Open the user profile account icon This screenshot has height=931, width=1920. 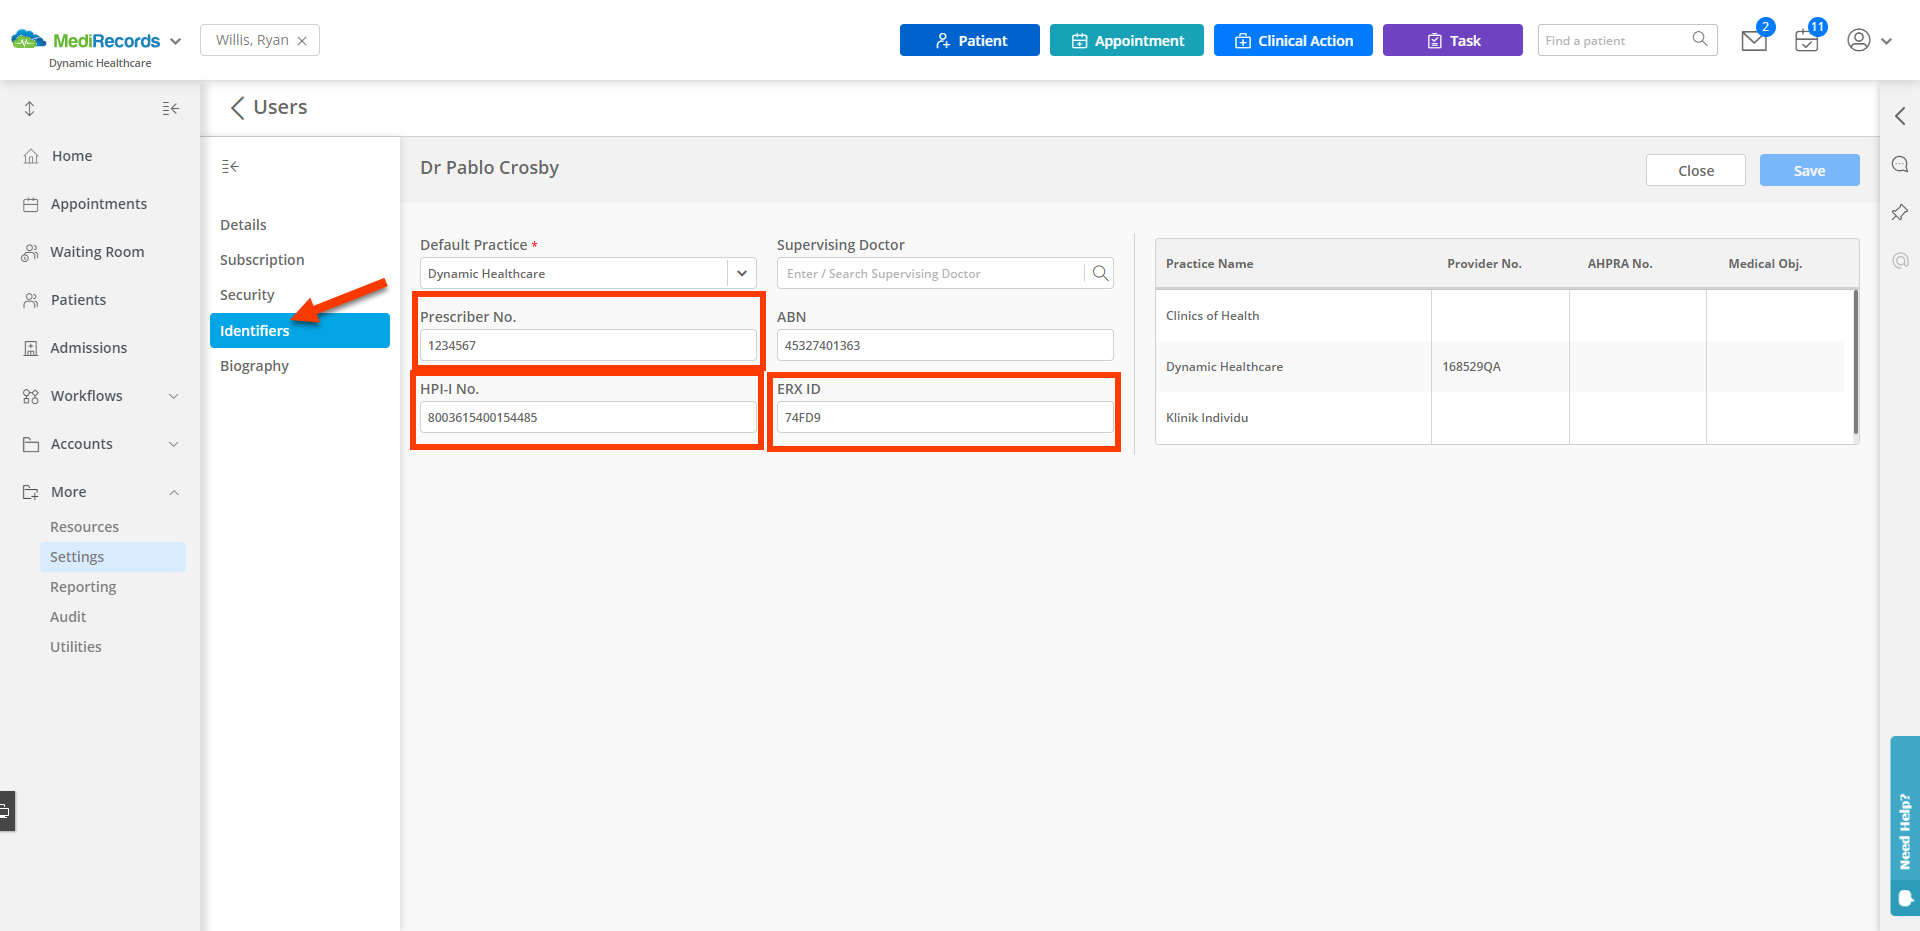click(1859, 40)
